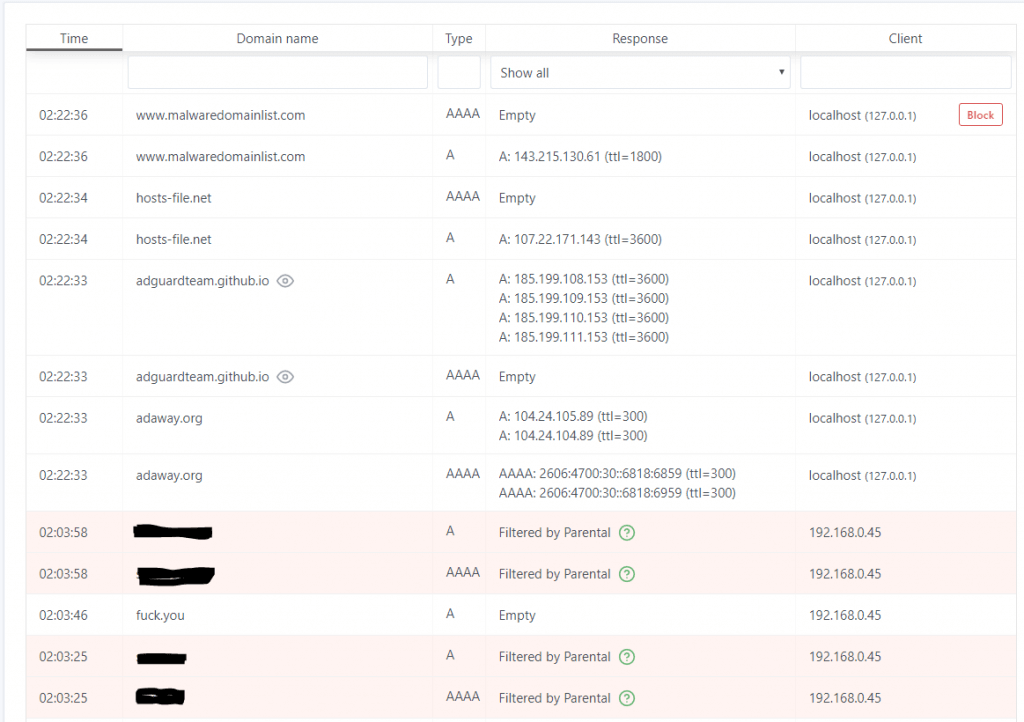This screenshot has width=1024, height=722.
Task: Click response A: 185.199.111.153 (ttl=3600)
Action: (584, 337)
